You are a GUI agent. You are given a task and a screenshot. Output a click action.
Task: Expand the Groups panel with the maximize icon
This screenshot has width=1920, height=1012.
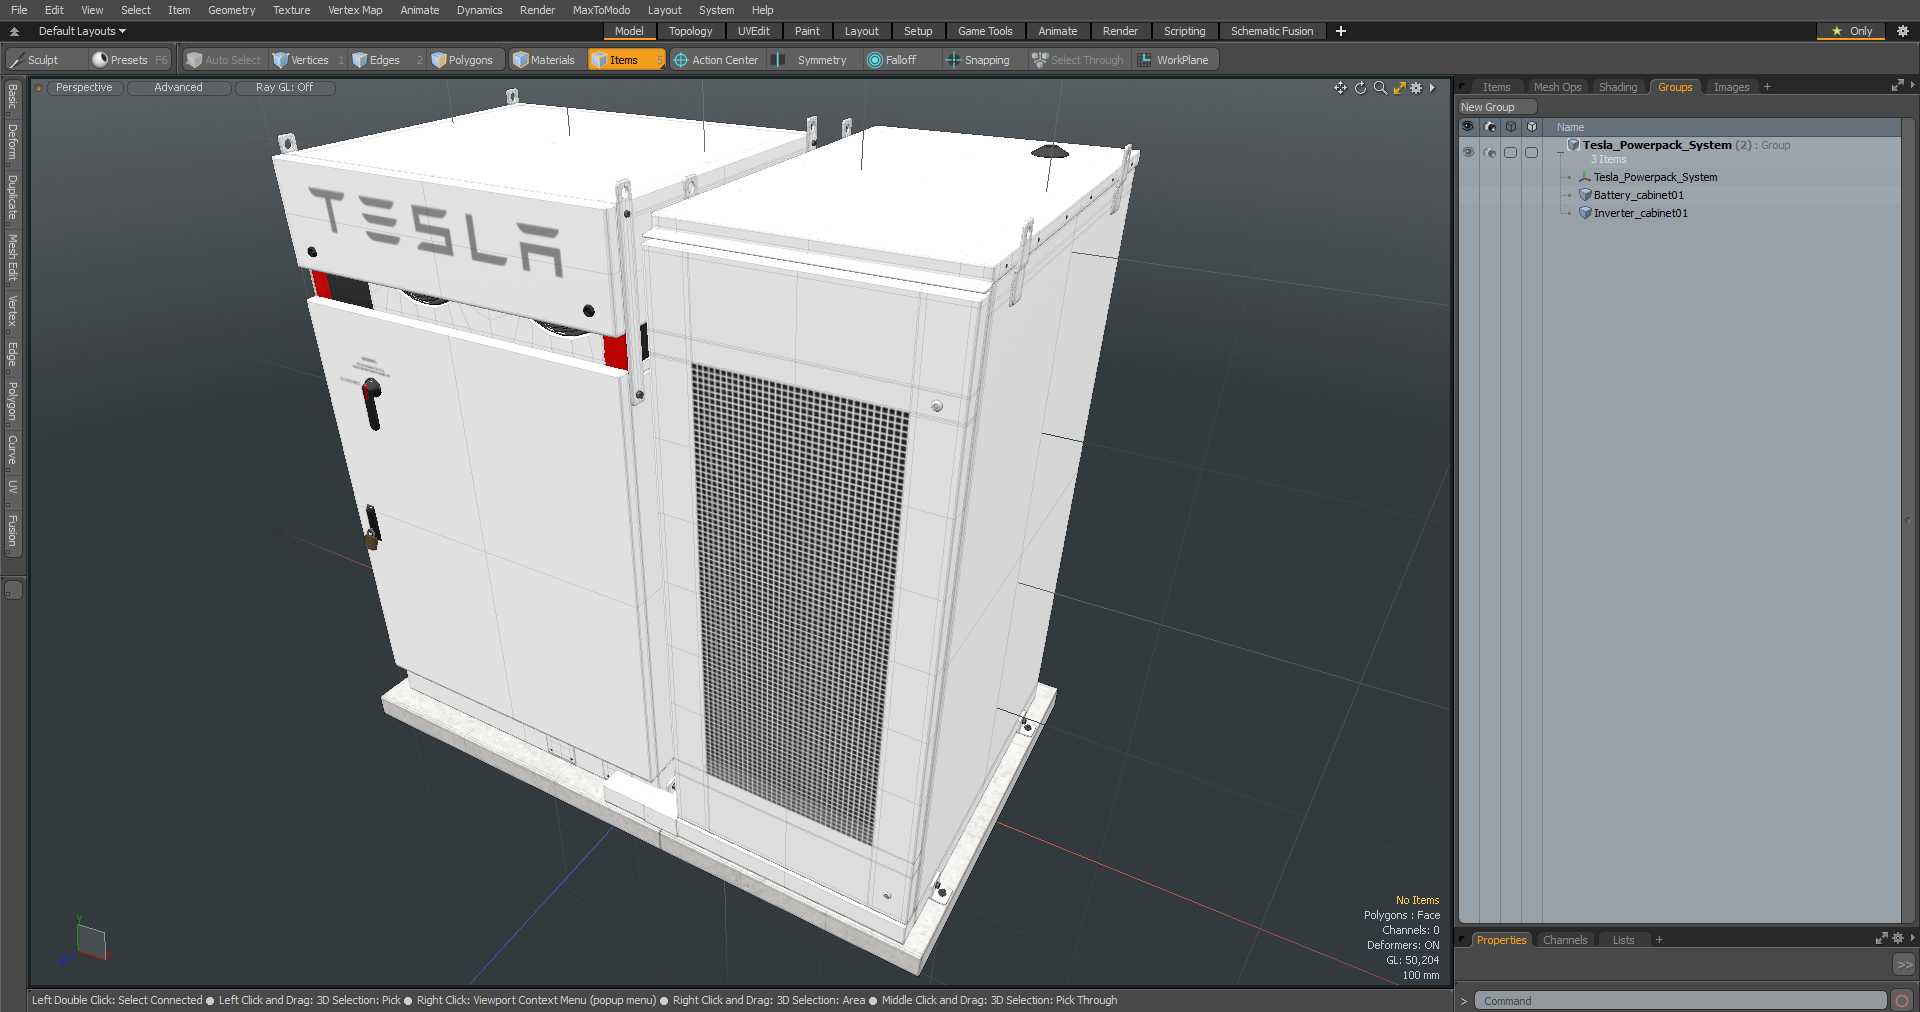click(1897, 86)
